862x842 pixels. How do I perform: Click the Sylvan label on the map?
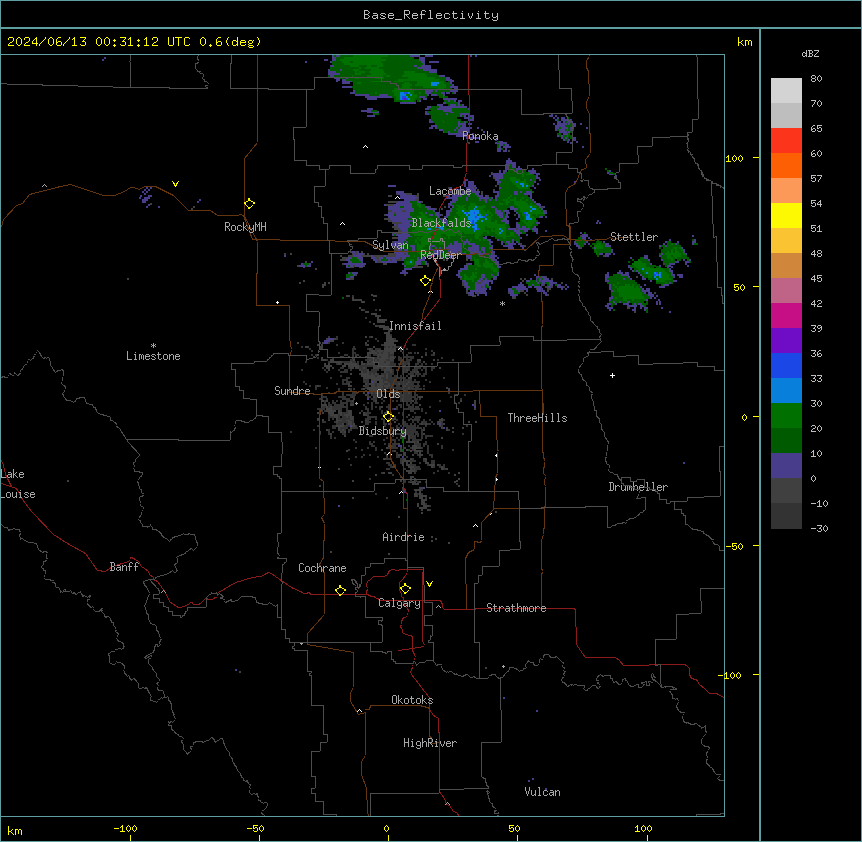coord(390,245)
